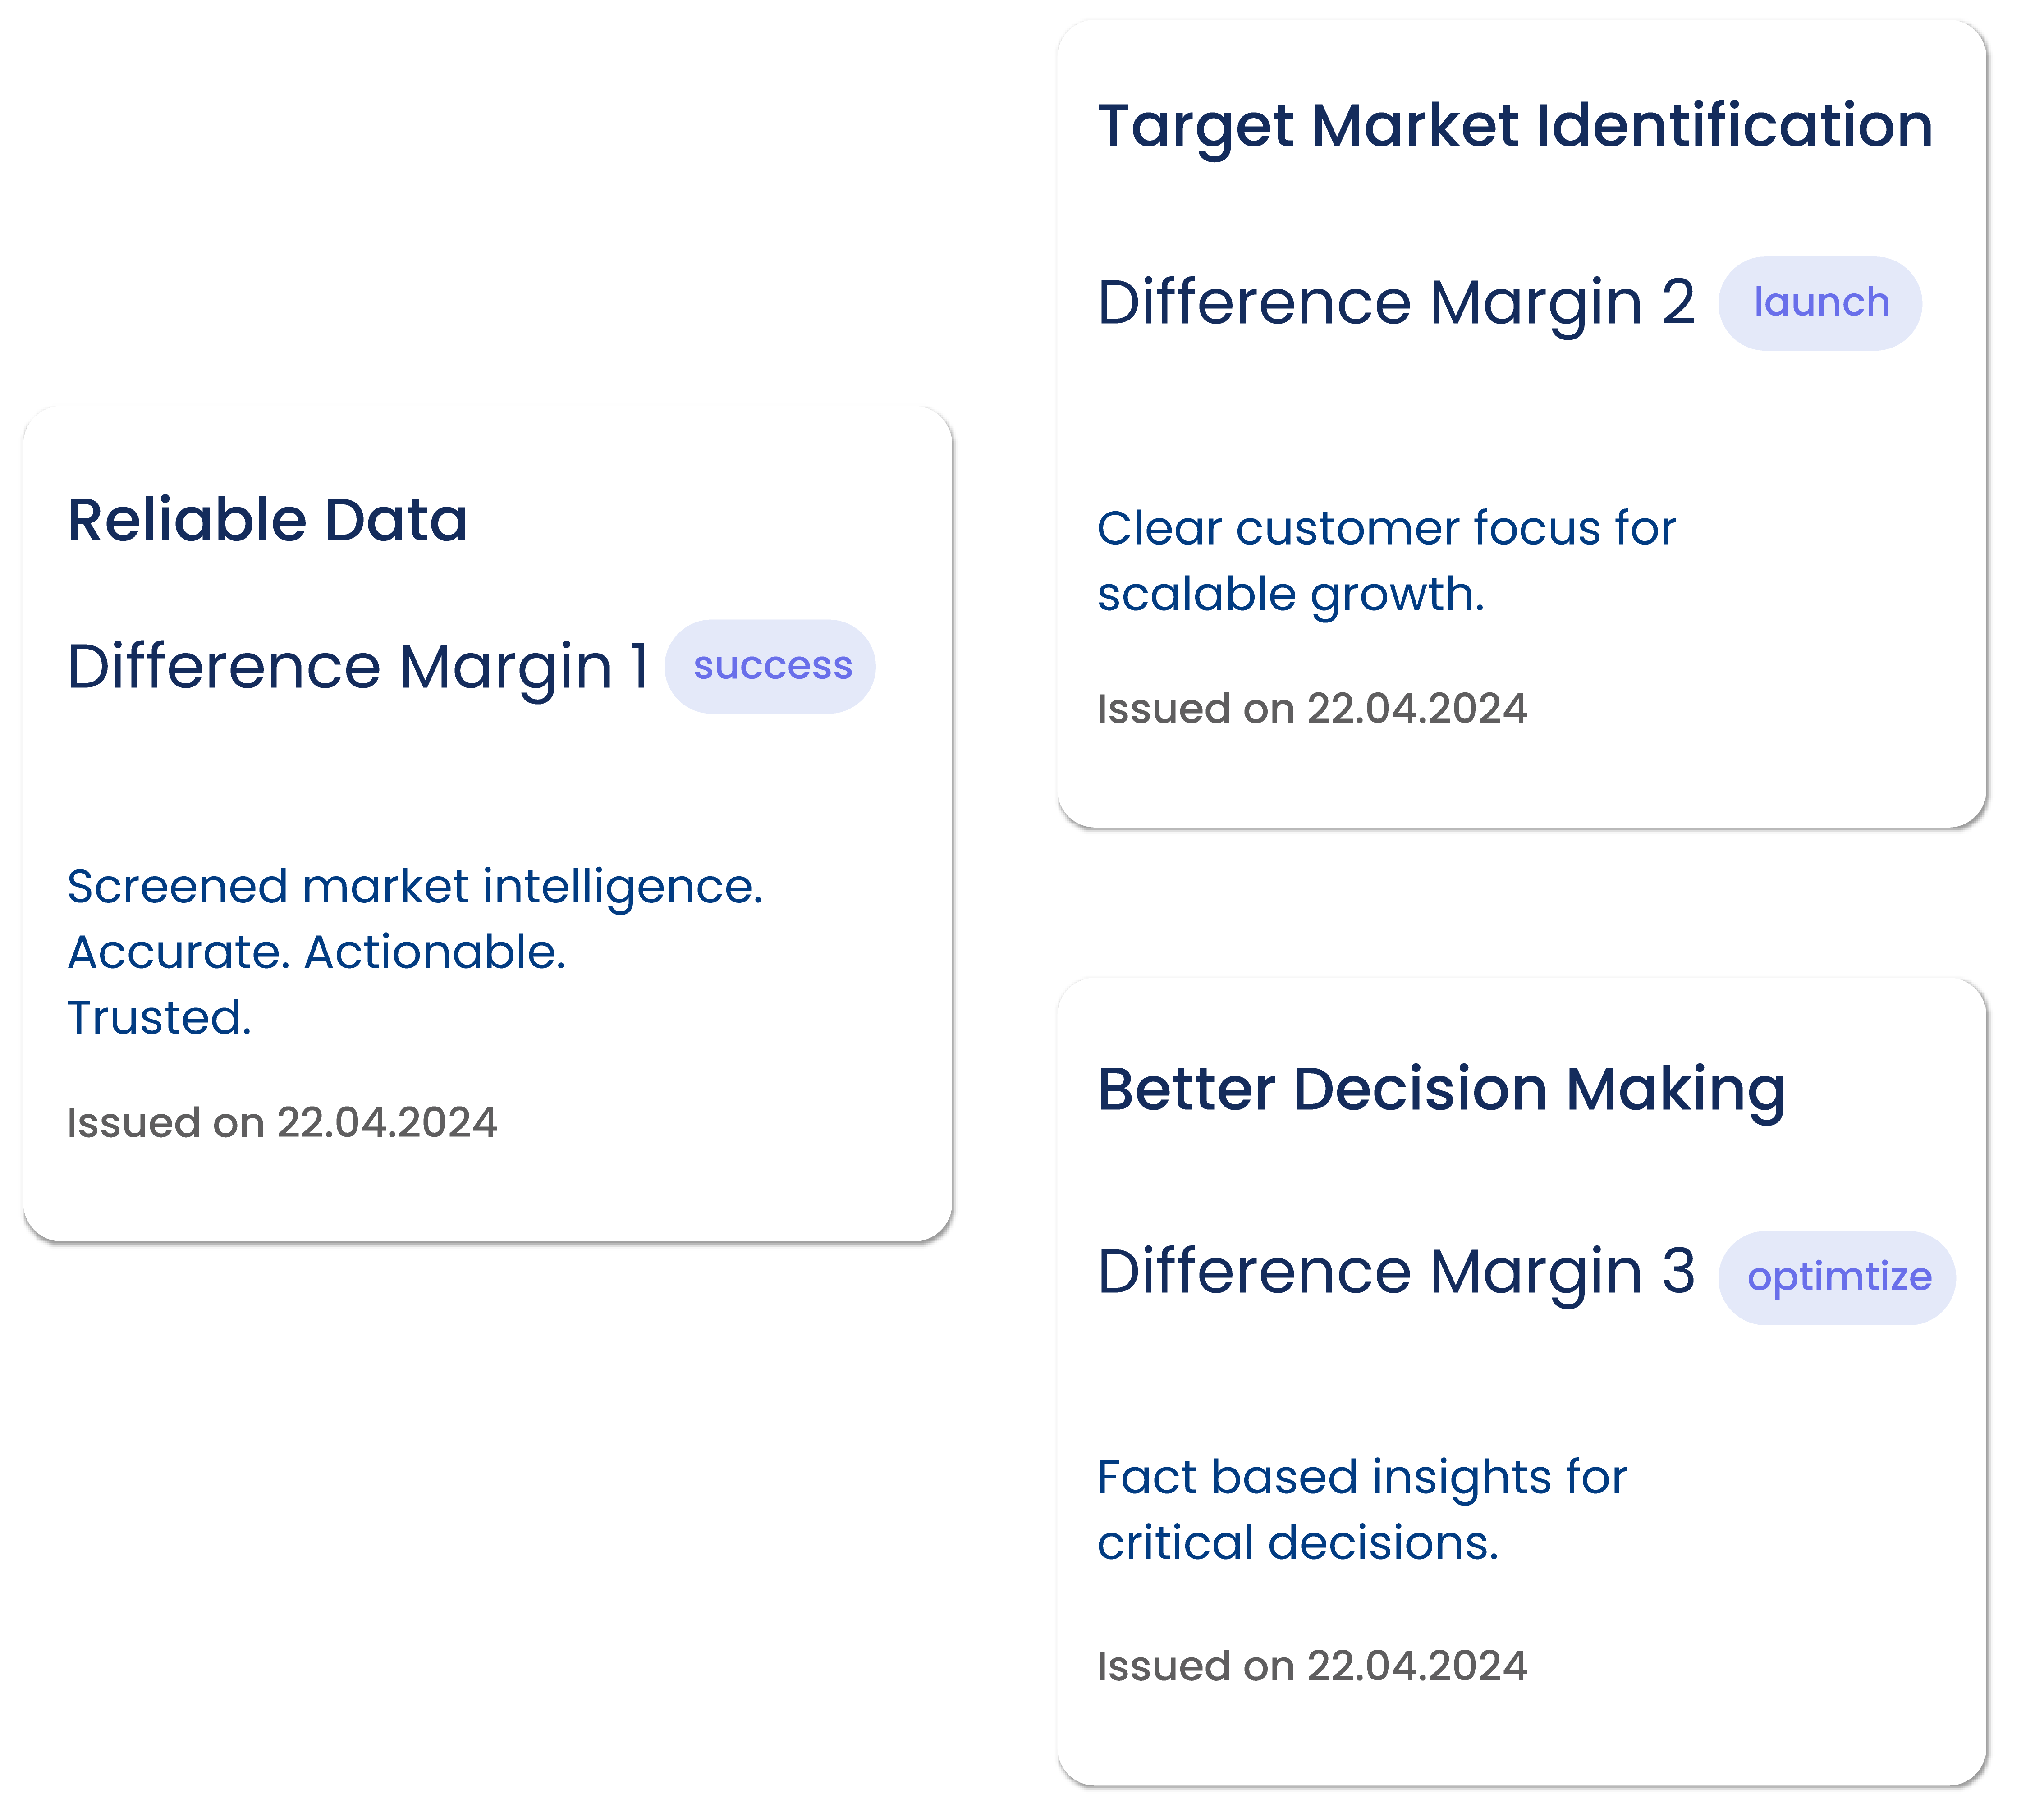The width and height of the screenshot is (2044, 1803).
Task: Click the "critical decisions." text line
Action: (1297, 1543)
